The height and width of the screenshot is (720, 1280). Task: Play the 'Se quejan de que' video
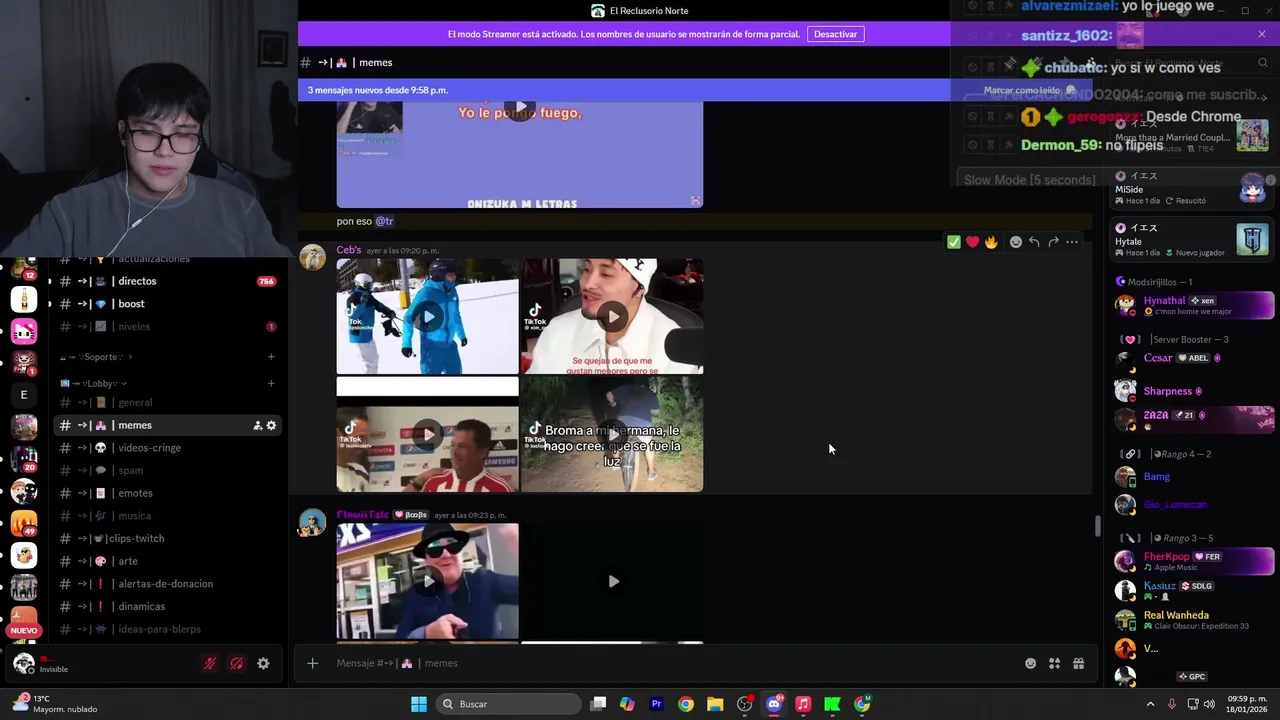613,317
